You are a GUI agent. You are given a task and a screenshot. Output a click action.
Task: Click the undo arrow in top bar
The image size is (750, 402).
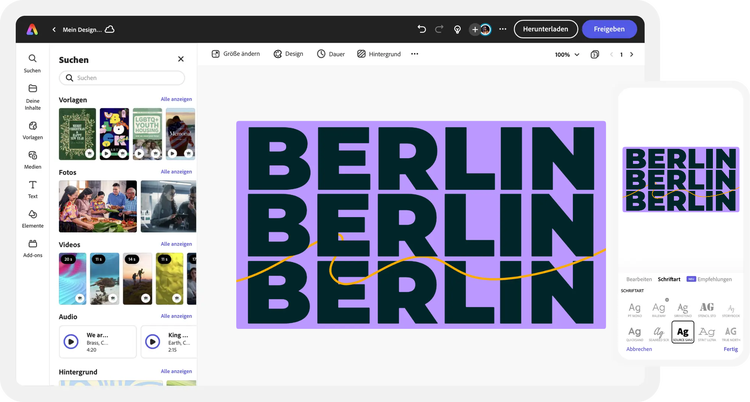pos(421,29)
